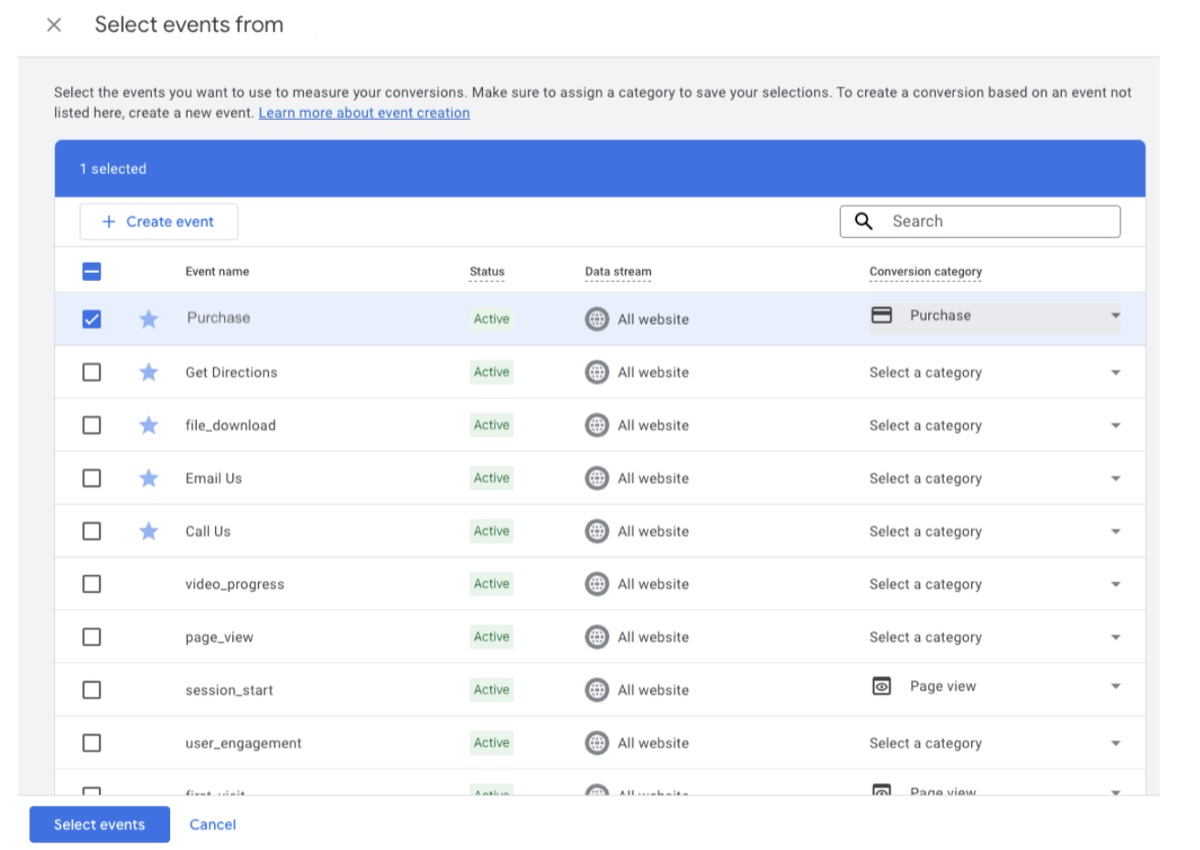Click the plus icon on Create event
The width and height of the screenshot is (1200, 850).
109,222
